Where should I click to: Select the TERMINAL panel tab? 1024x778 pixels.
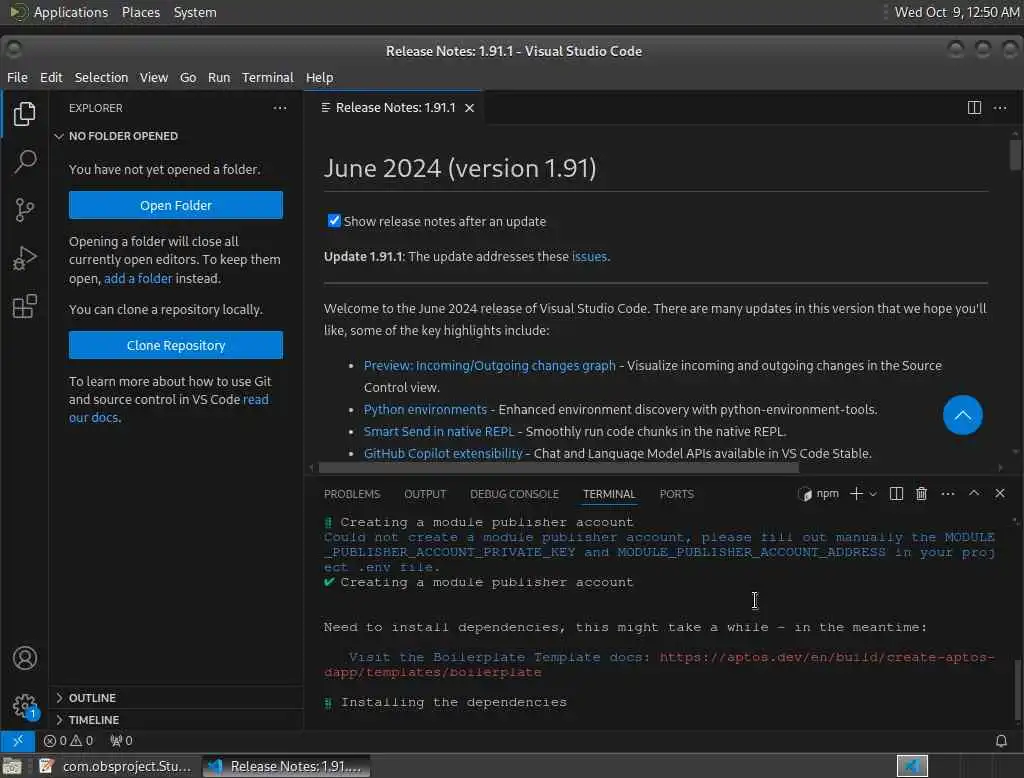609,494
